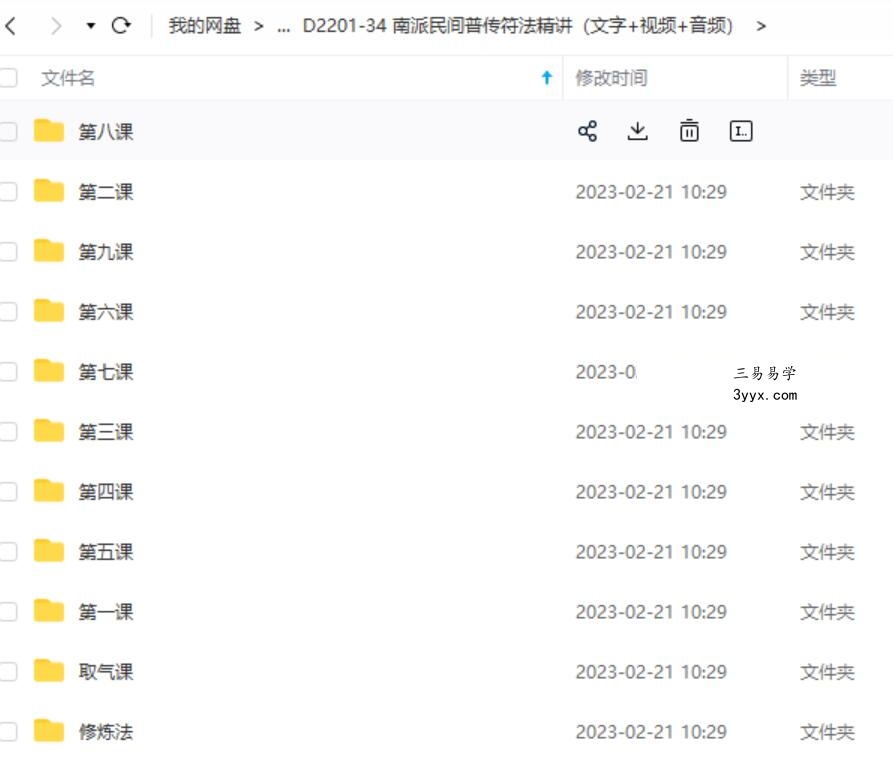Viewport: 893px width, 766px height.
Task: Tick the checkbox for 取气课
Action: 8,671
